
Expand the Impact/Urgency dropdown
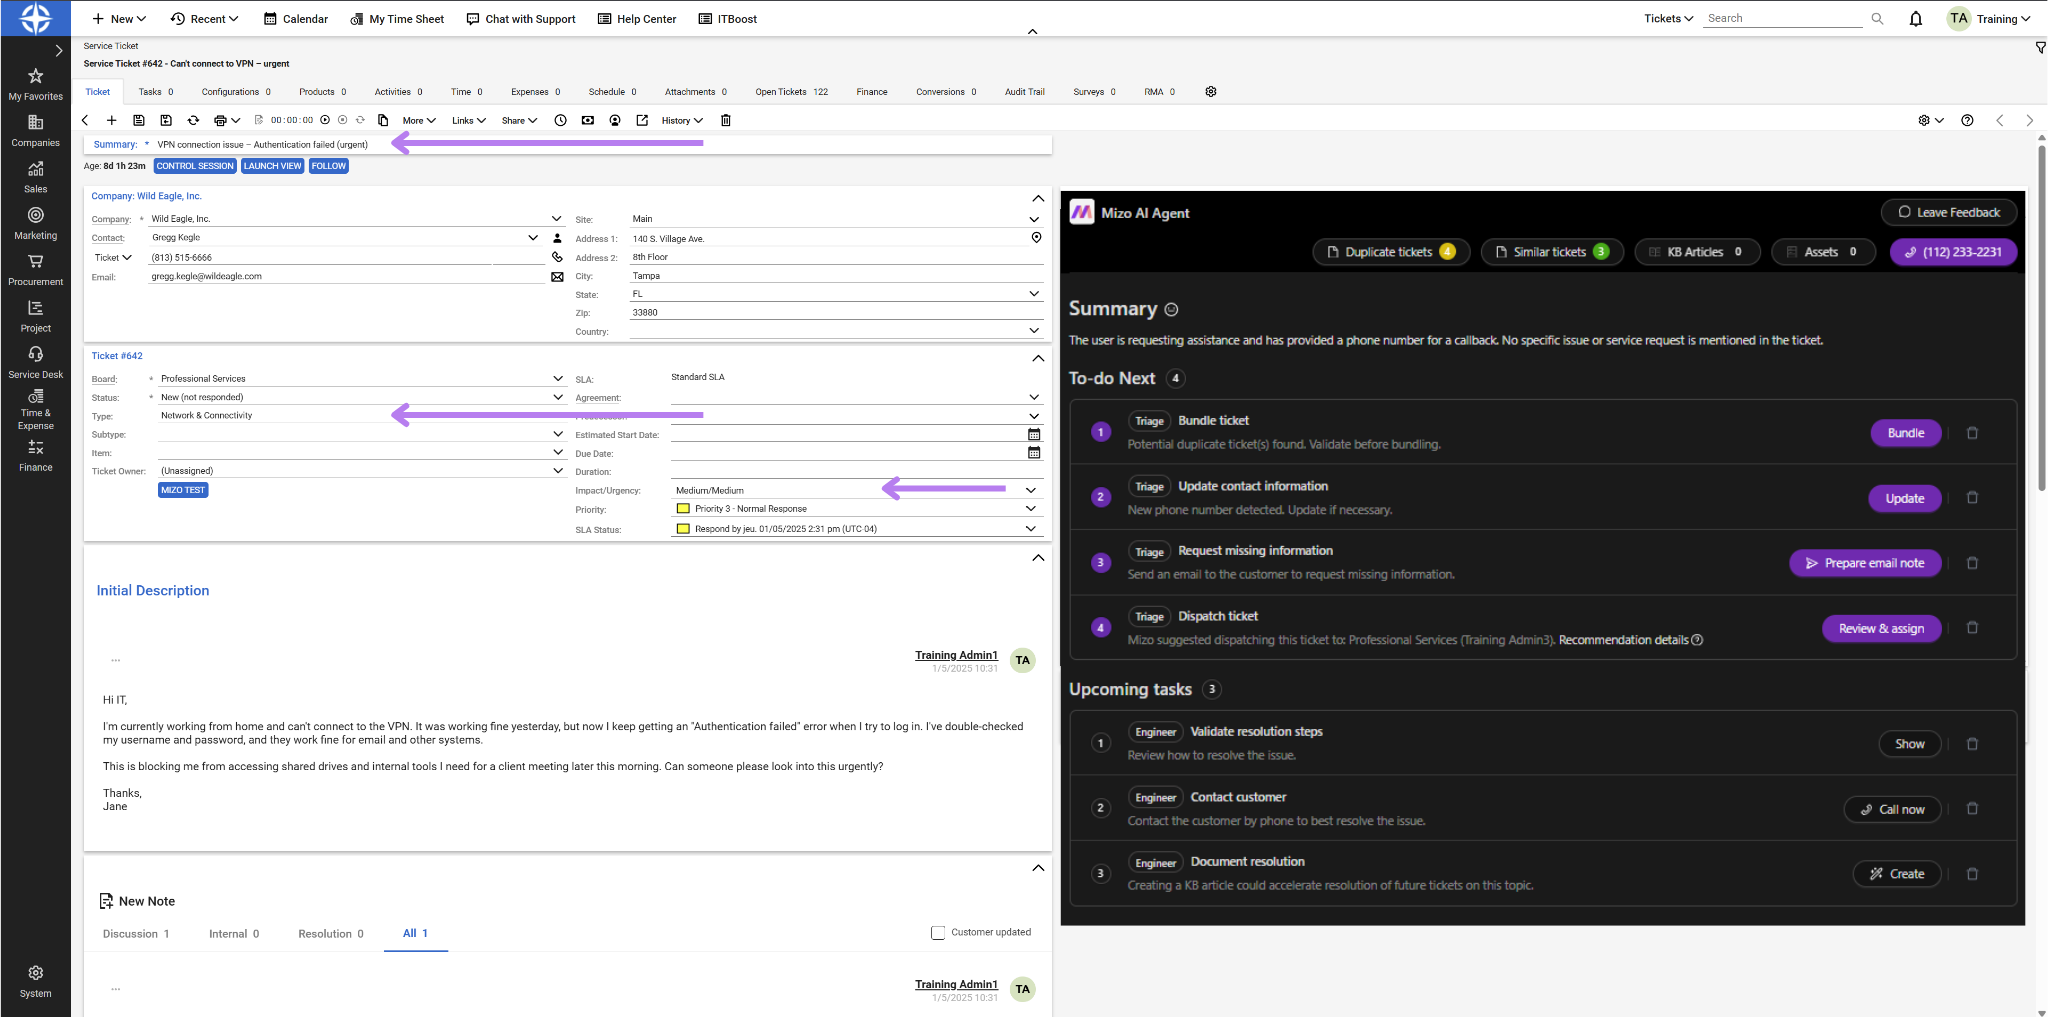click(1030, 490)
